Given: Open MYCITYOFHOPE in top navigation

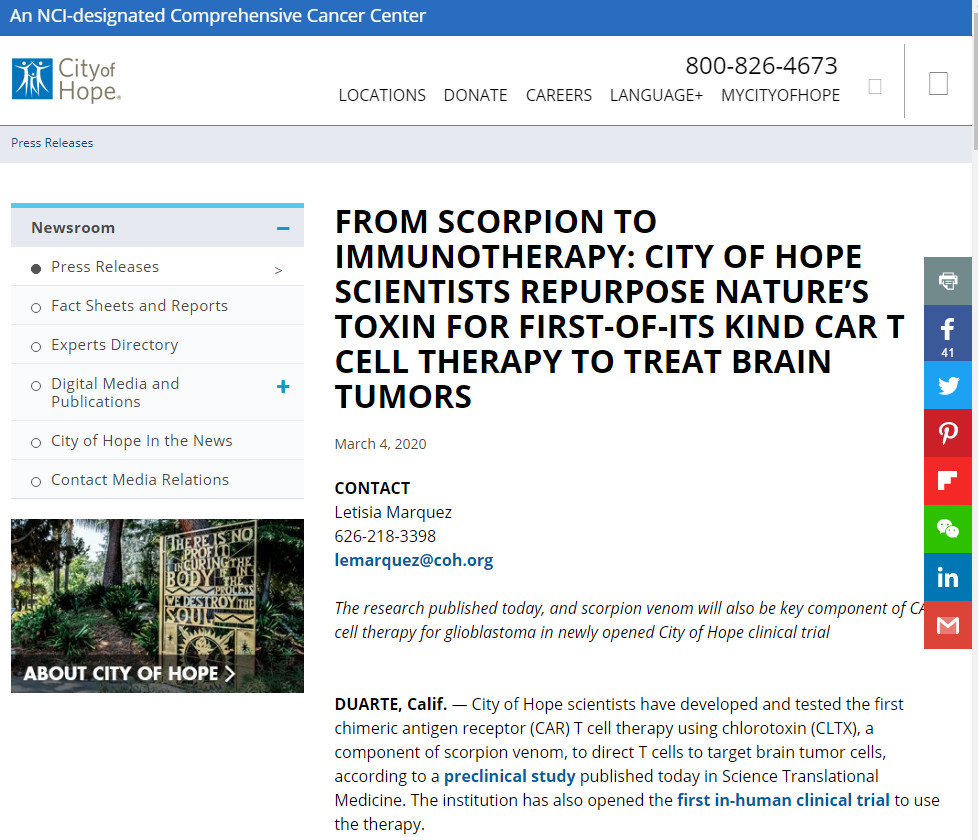Looking at the screenshot, I should pyautogui.click(x=780, y=95).
